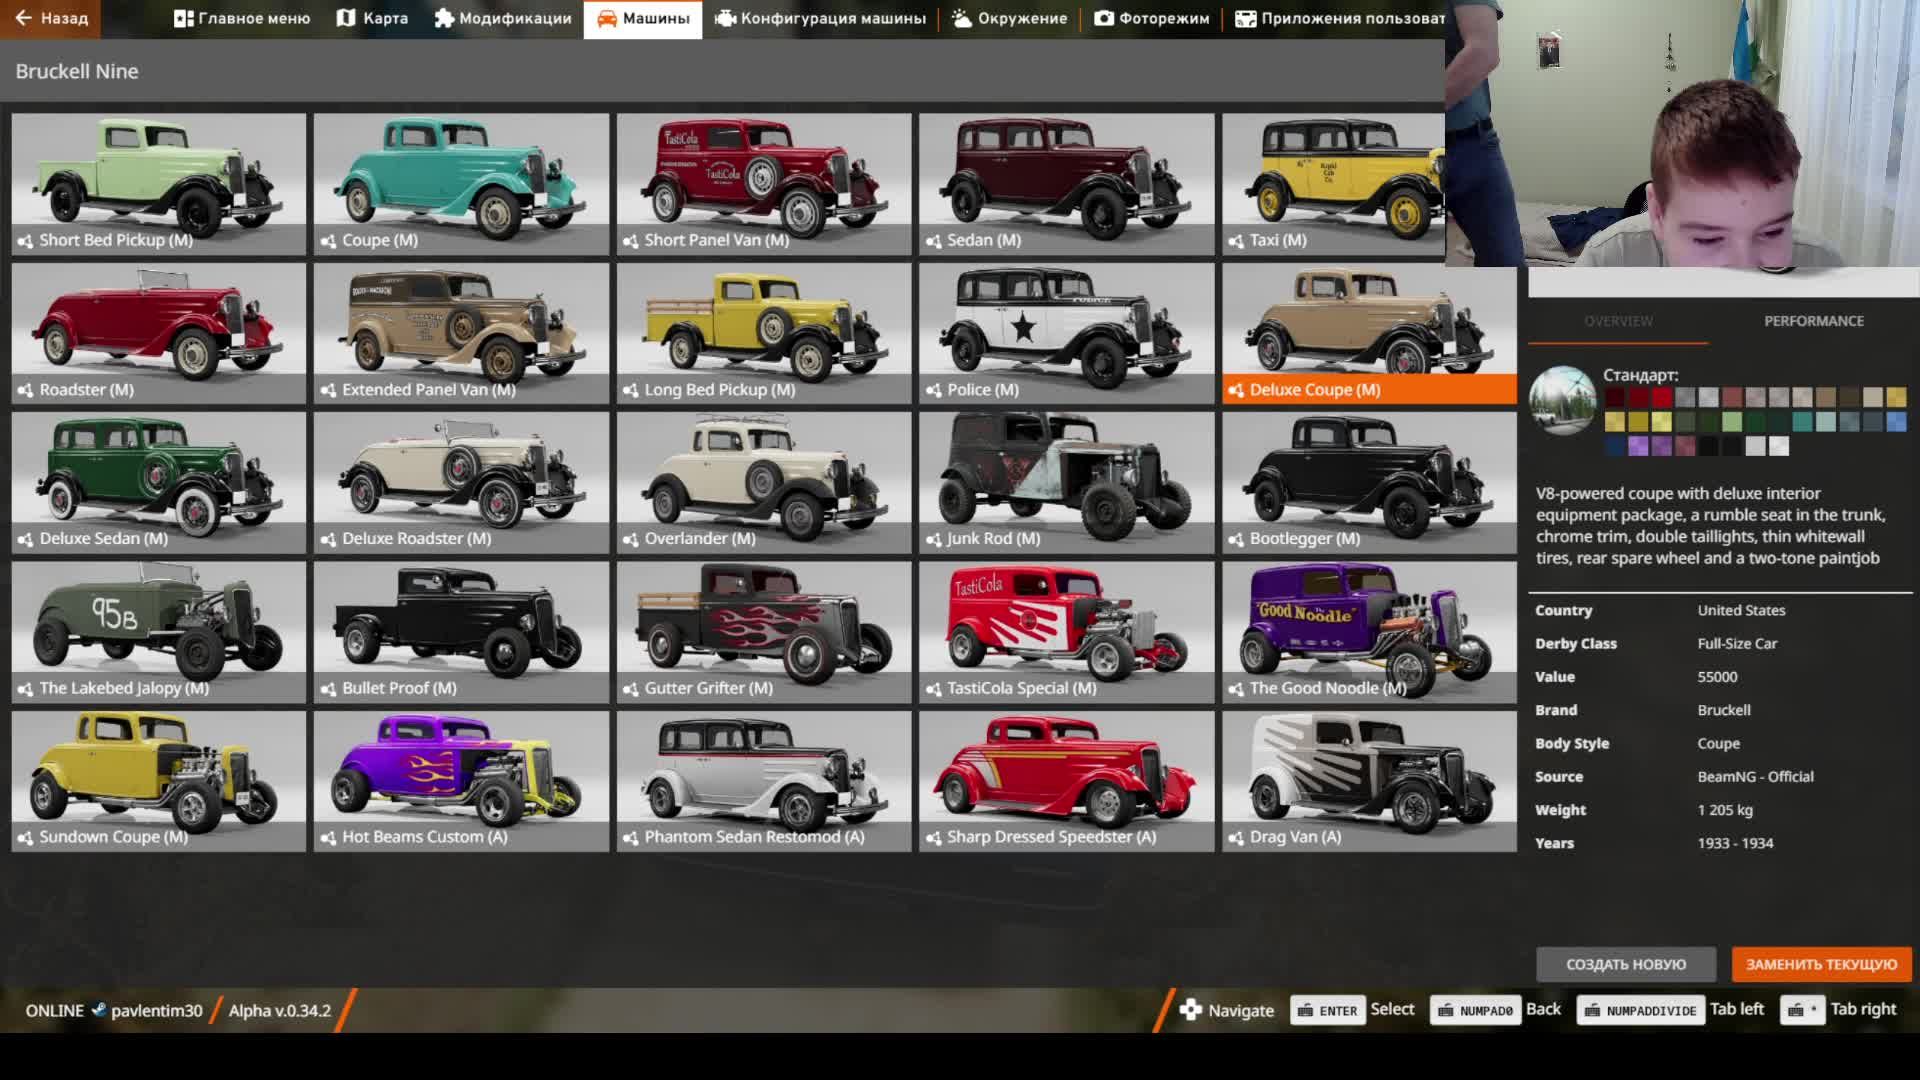The image size is (1920, 1080).
Task: Click the ONLINE status text
Action: click(55, 1010)
